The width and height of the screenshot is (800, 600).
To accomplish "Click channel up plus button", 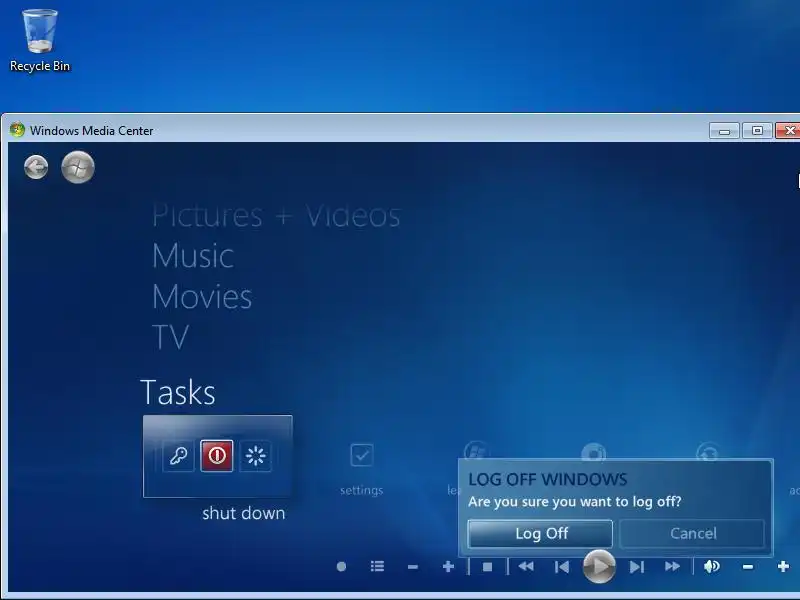I will (448, 566).
